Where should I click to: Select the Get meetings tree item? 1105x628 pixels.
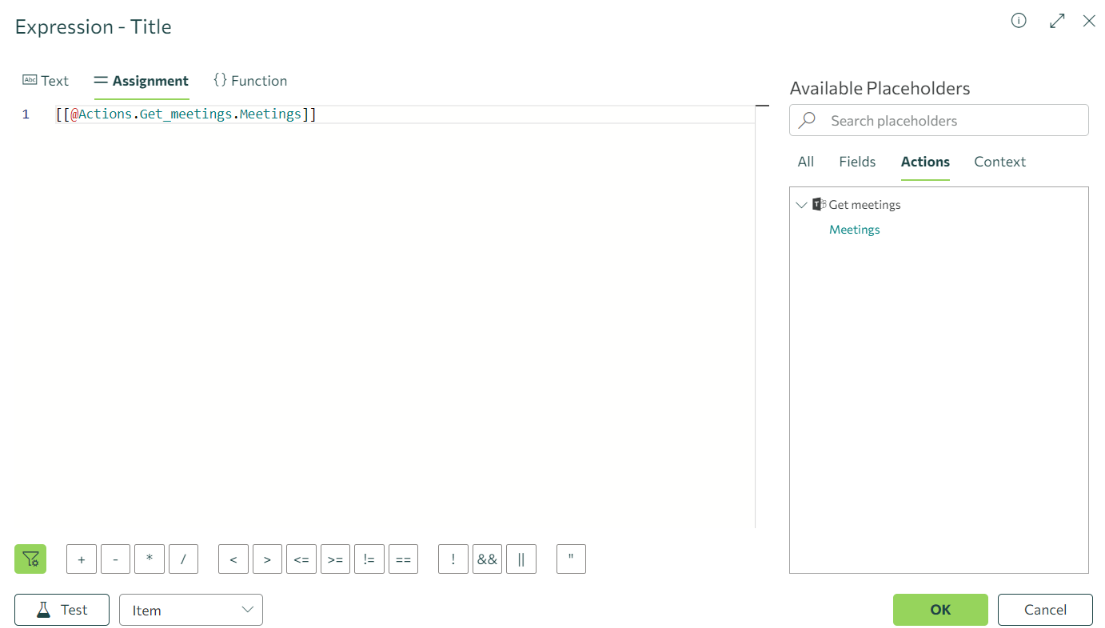click(x=865, y=204)
